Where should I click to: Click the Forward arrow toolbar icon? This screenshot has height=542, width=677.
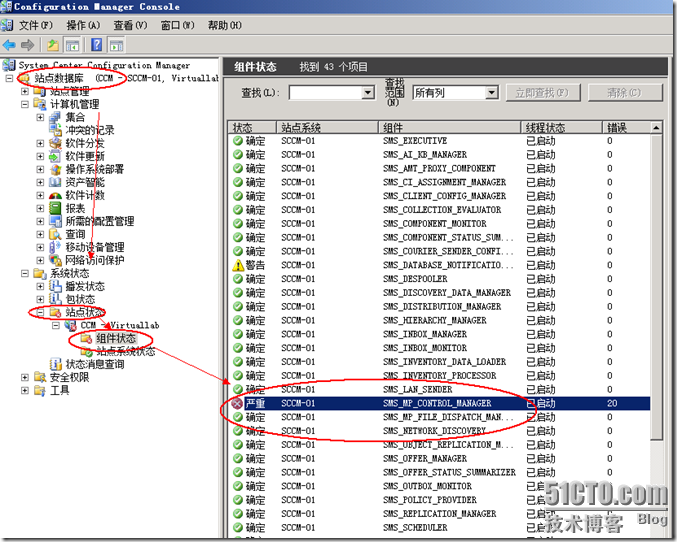(28, 45)
